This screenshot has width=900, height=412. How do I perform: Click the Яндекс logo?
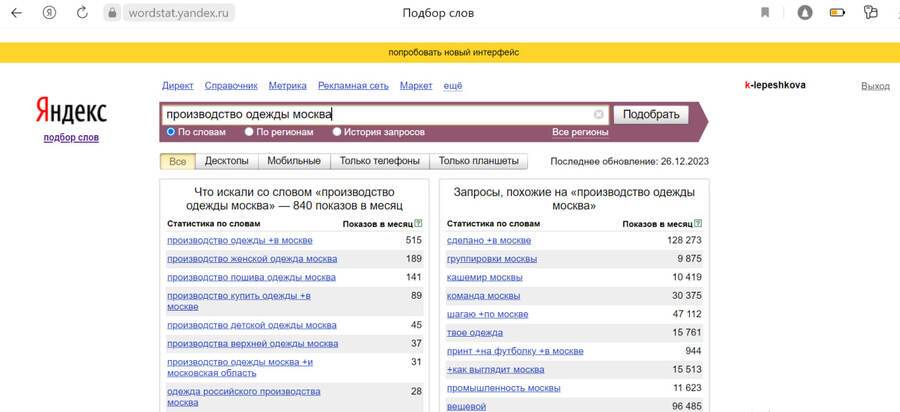click(x=71, y=111)
